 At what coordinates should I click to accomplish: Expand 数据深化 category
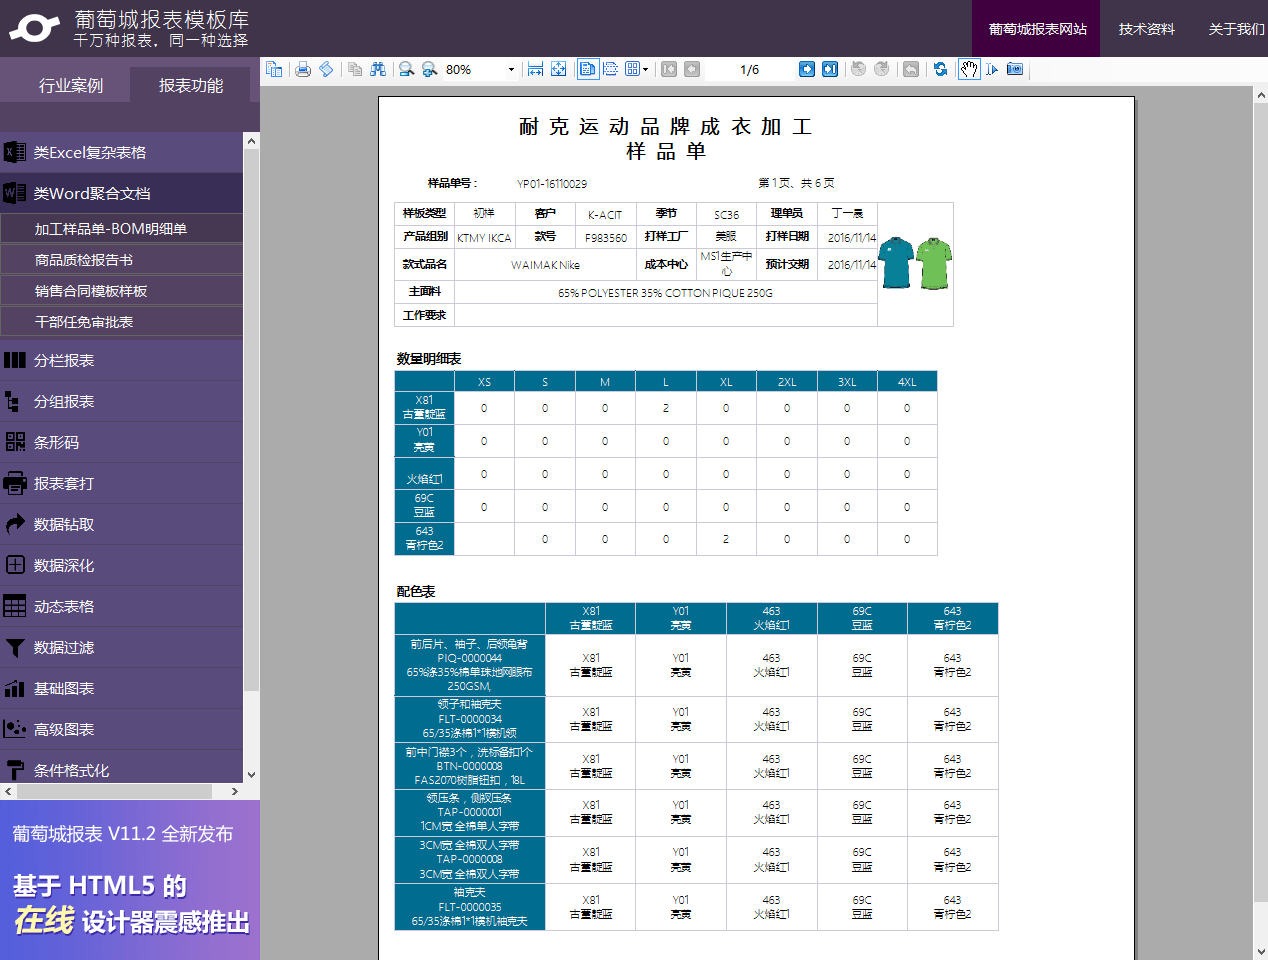click(121, 565)
